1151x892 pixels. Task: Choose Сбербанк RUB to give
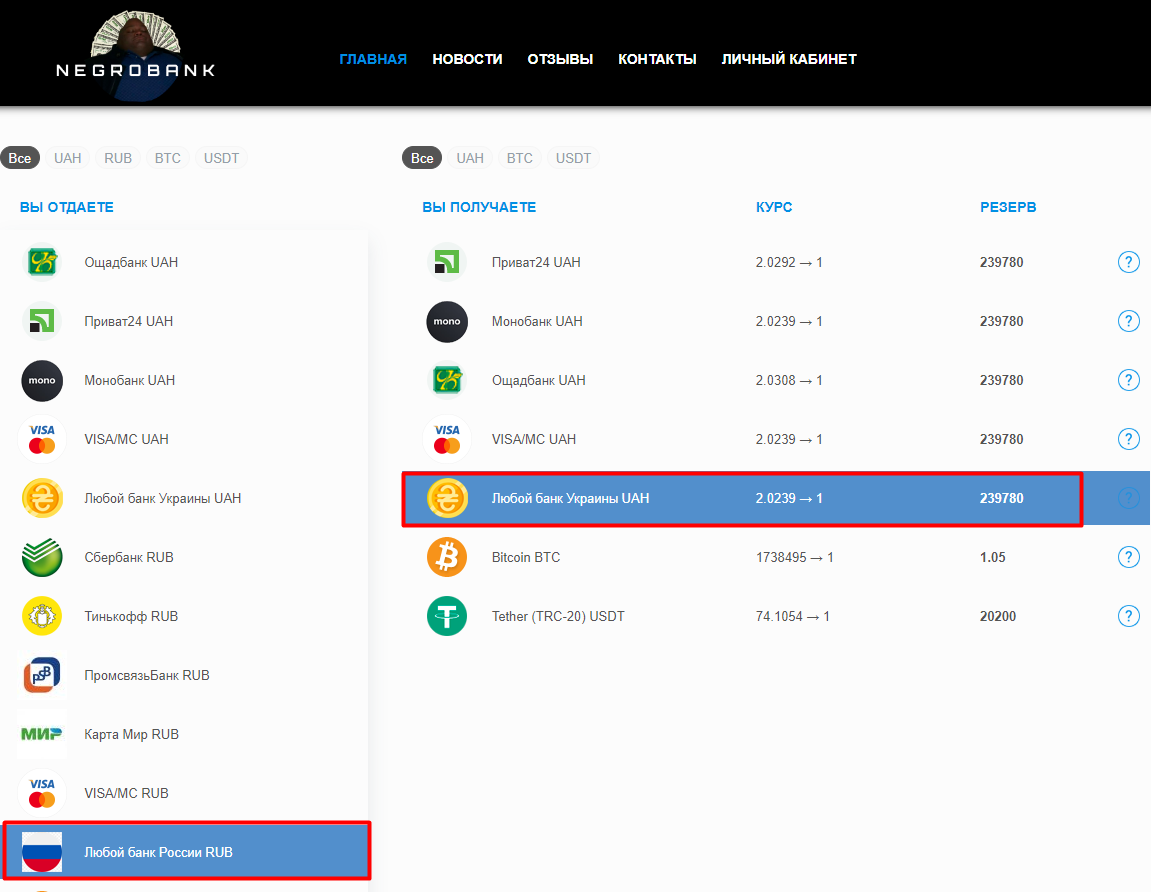[x=184, y=557]
